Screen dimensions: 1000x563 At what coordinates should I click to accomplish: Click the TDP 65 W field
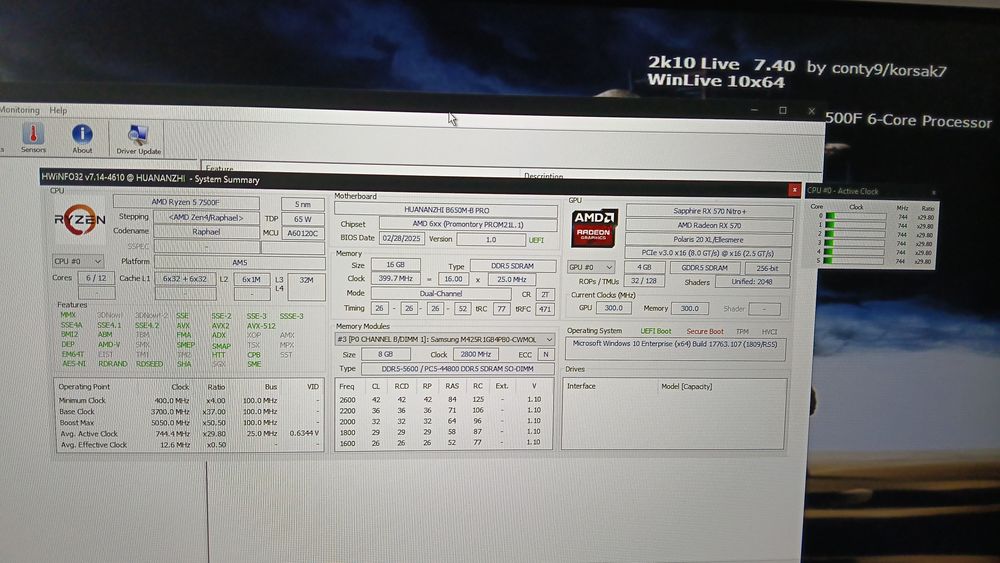(302, 219)
